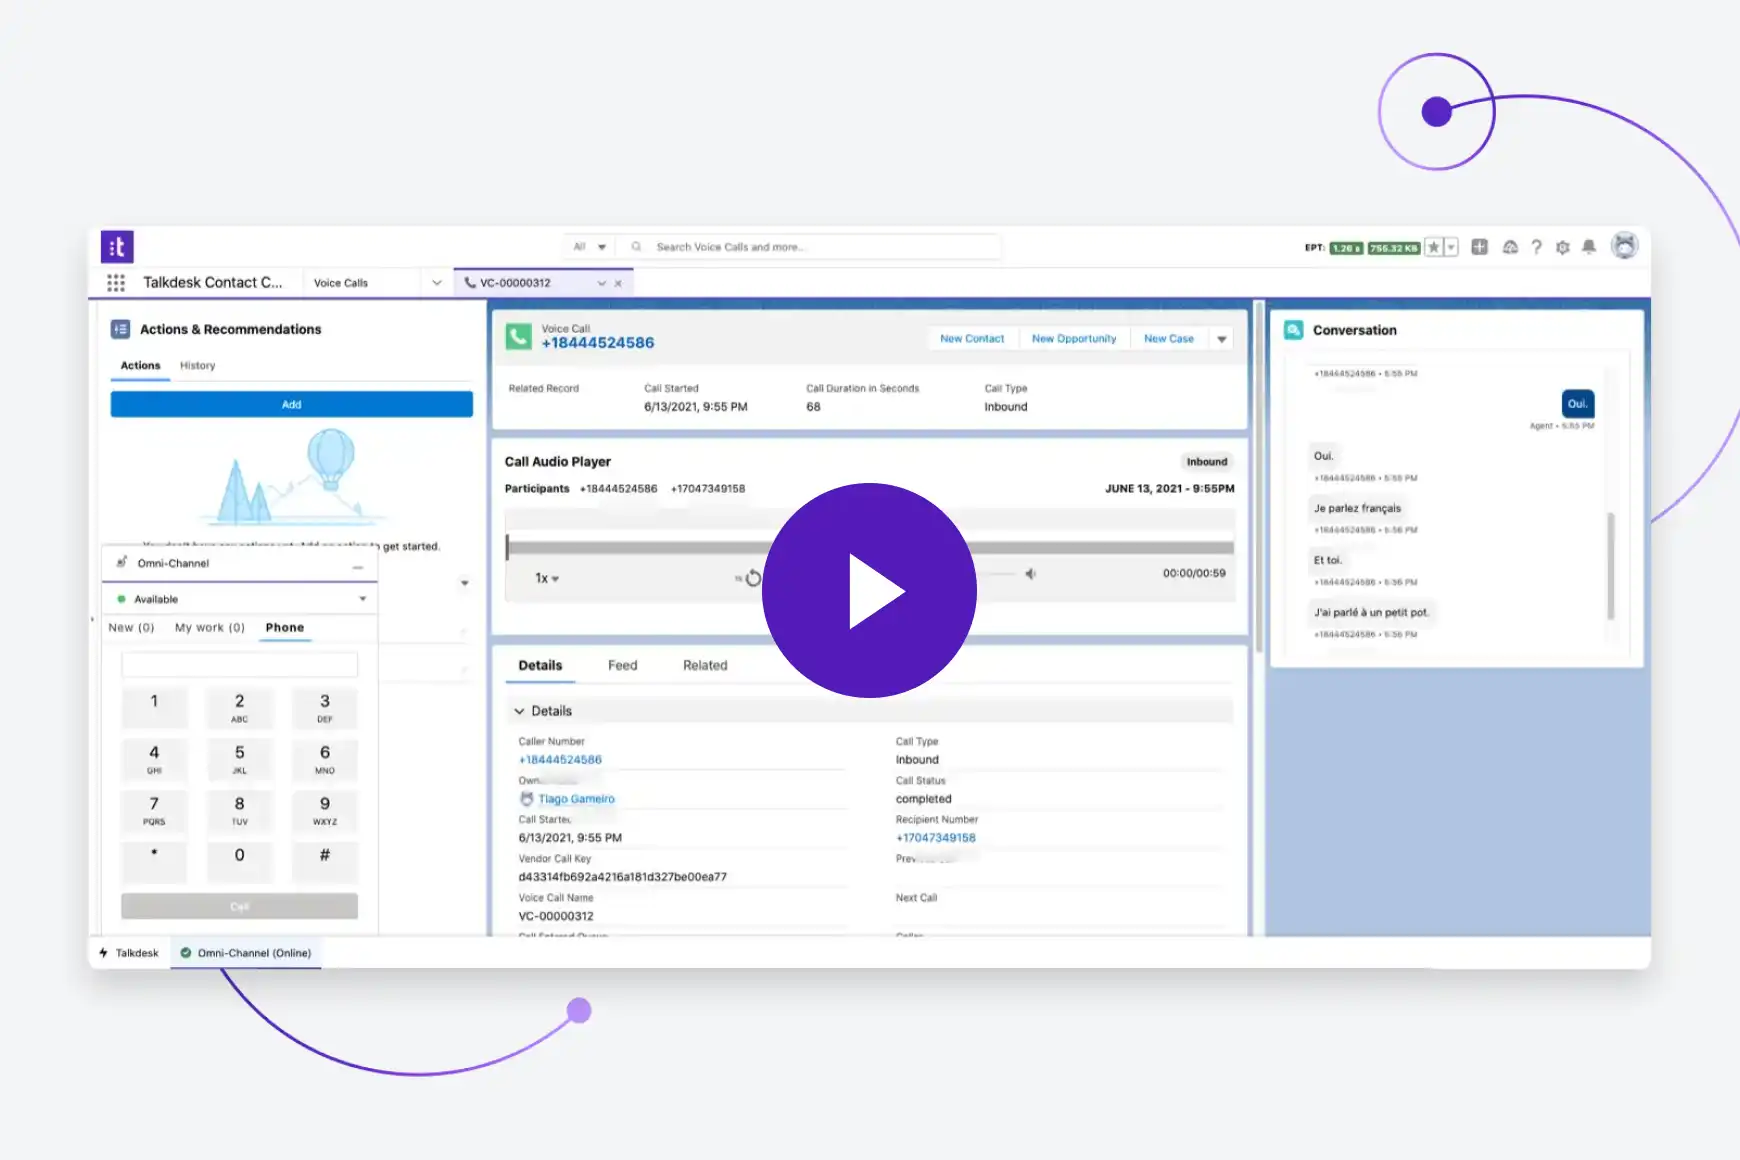Change the 1x playback speed dropdown
Screen dimensions: 1740x1160
point(547,578)
